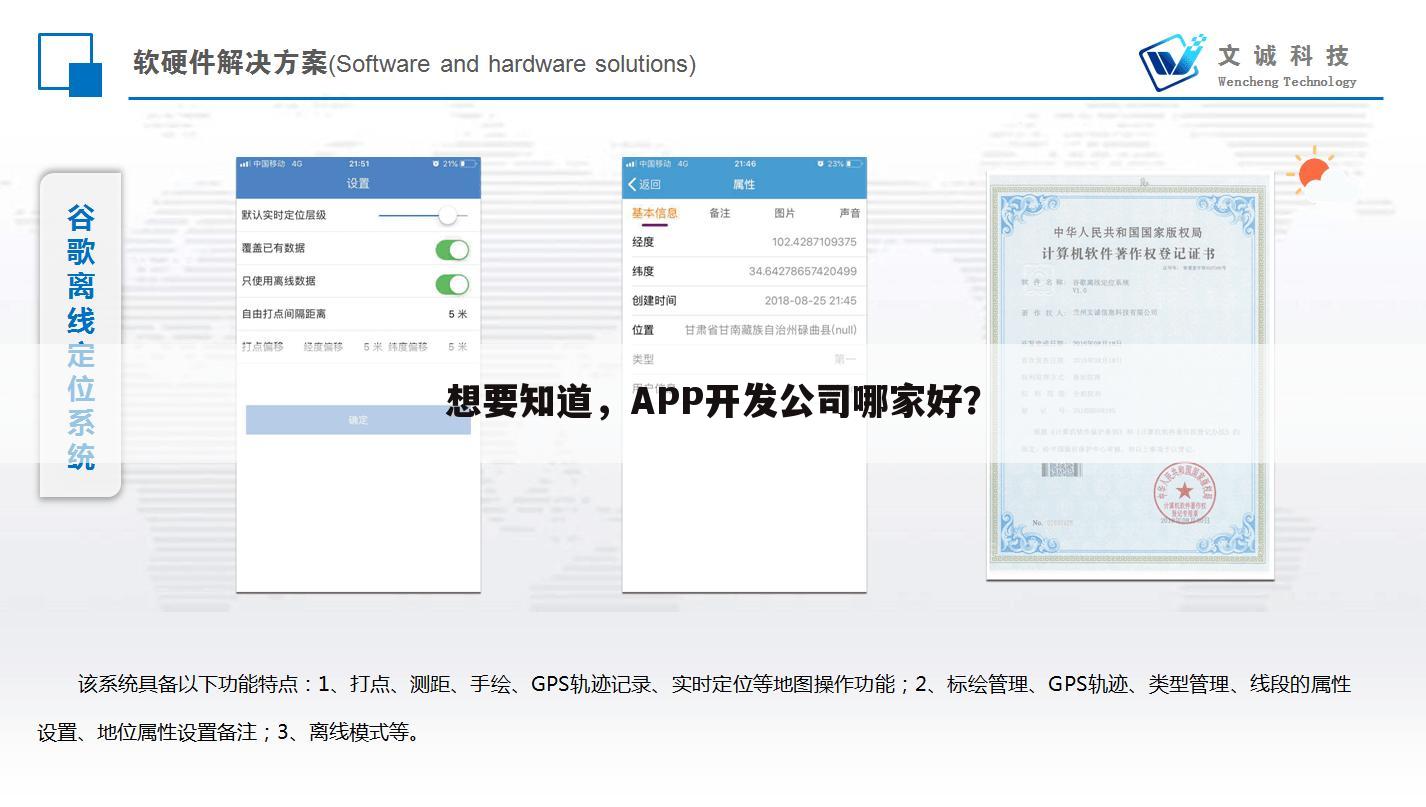Click the 打点偏移 label in settings
This screenshot has height=807, width=1426.
pos(262,347)
